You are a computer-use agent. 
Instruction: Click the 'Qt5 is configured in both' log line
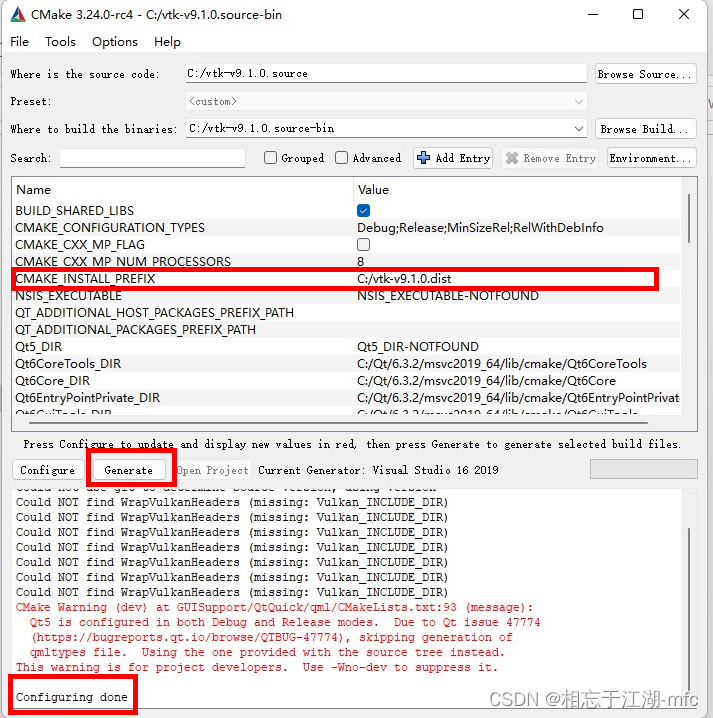(x=285, y=622)
